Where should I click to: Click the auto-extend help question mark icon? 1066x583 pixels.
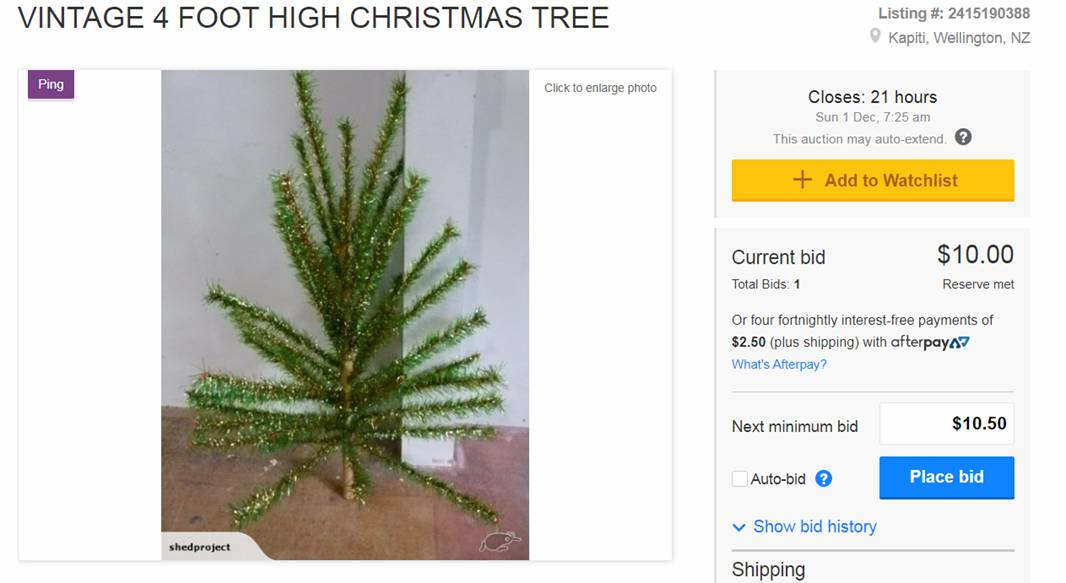(963, 137)
